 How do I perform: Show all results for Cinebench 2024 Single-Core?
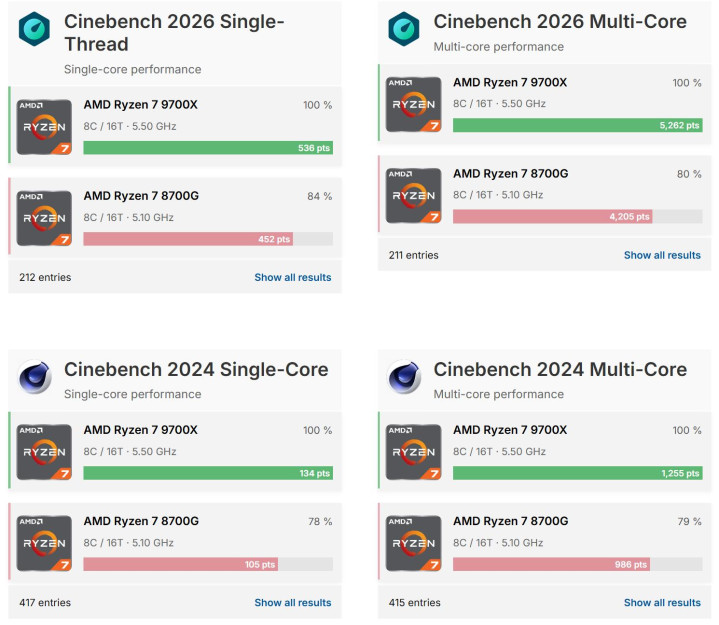pyautogui.click(x=292, y=603)
